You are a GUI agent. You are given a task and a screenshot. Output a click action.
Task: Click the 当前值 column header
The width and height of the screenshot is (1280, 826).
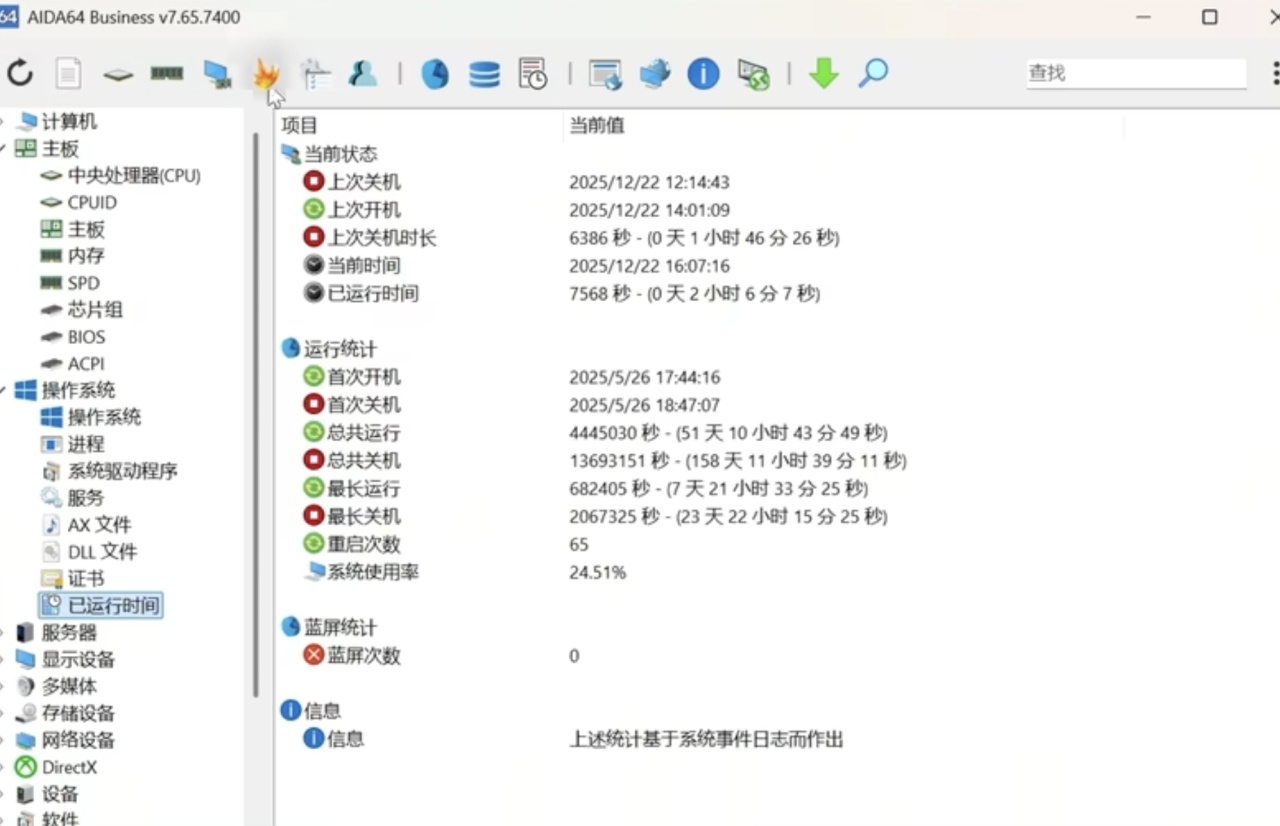[x=597, y=125]
